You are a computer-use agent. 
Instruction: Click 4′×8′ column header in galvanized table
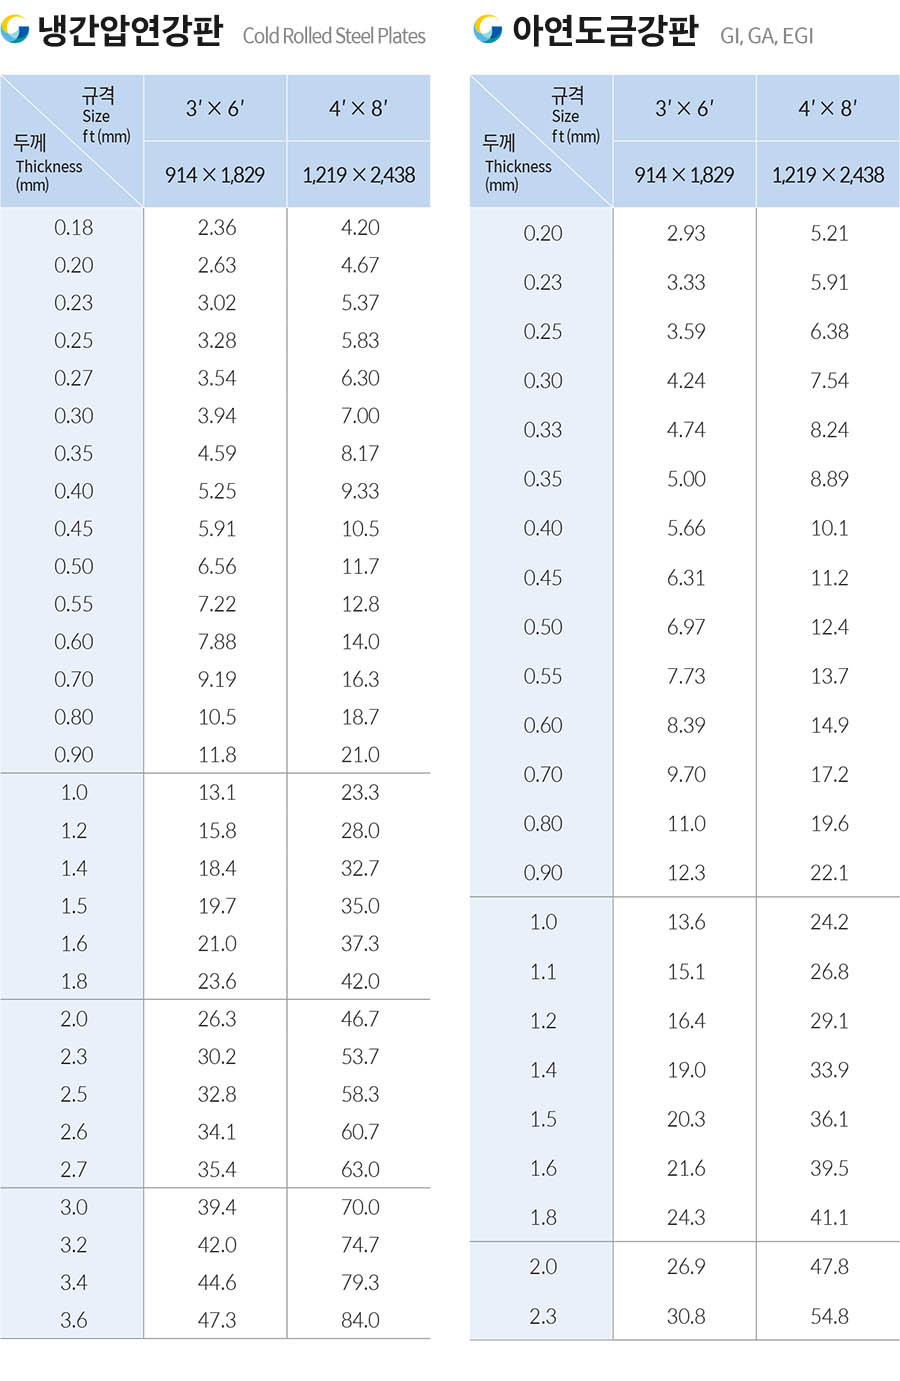tap(827, 108)
